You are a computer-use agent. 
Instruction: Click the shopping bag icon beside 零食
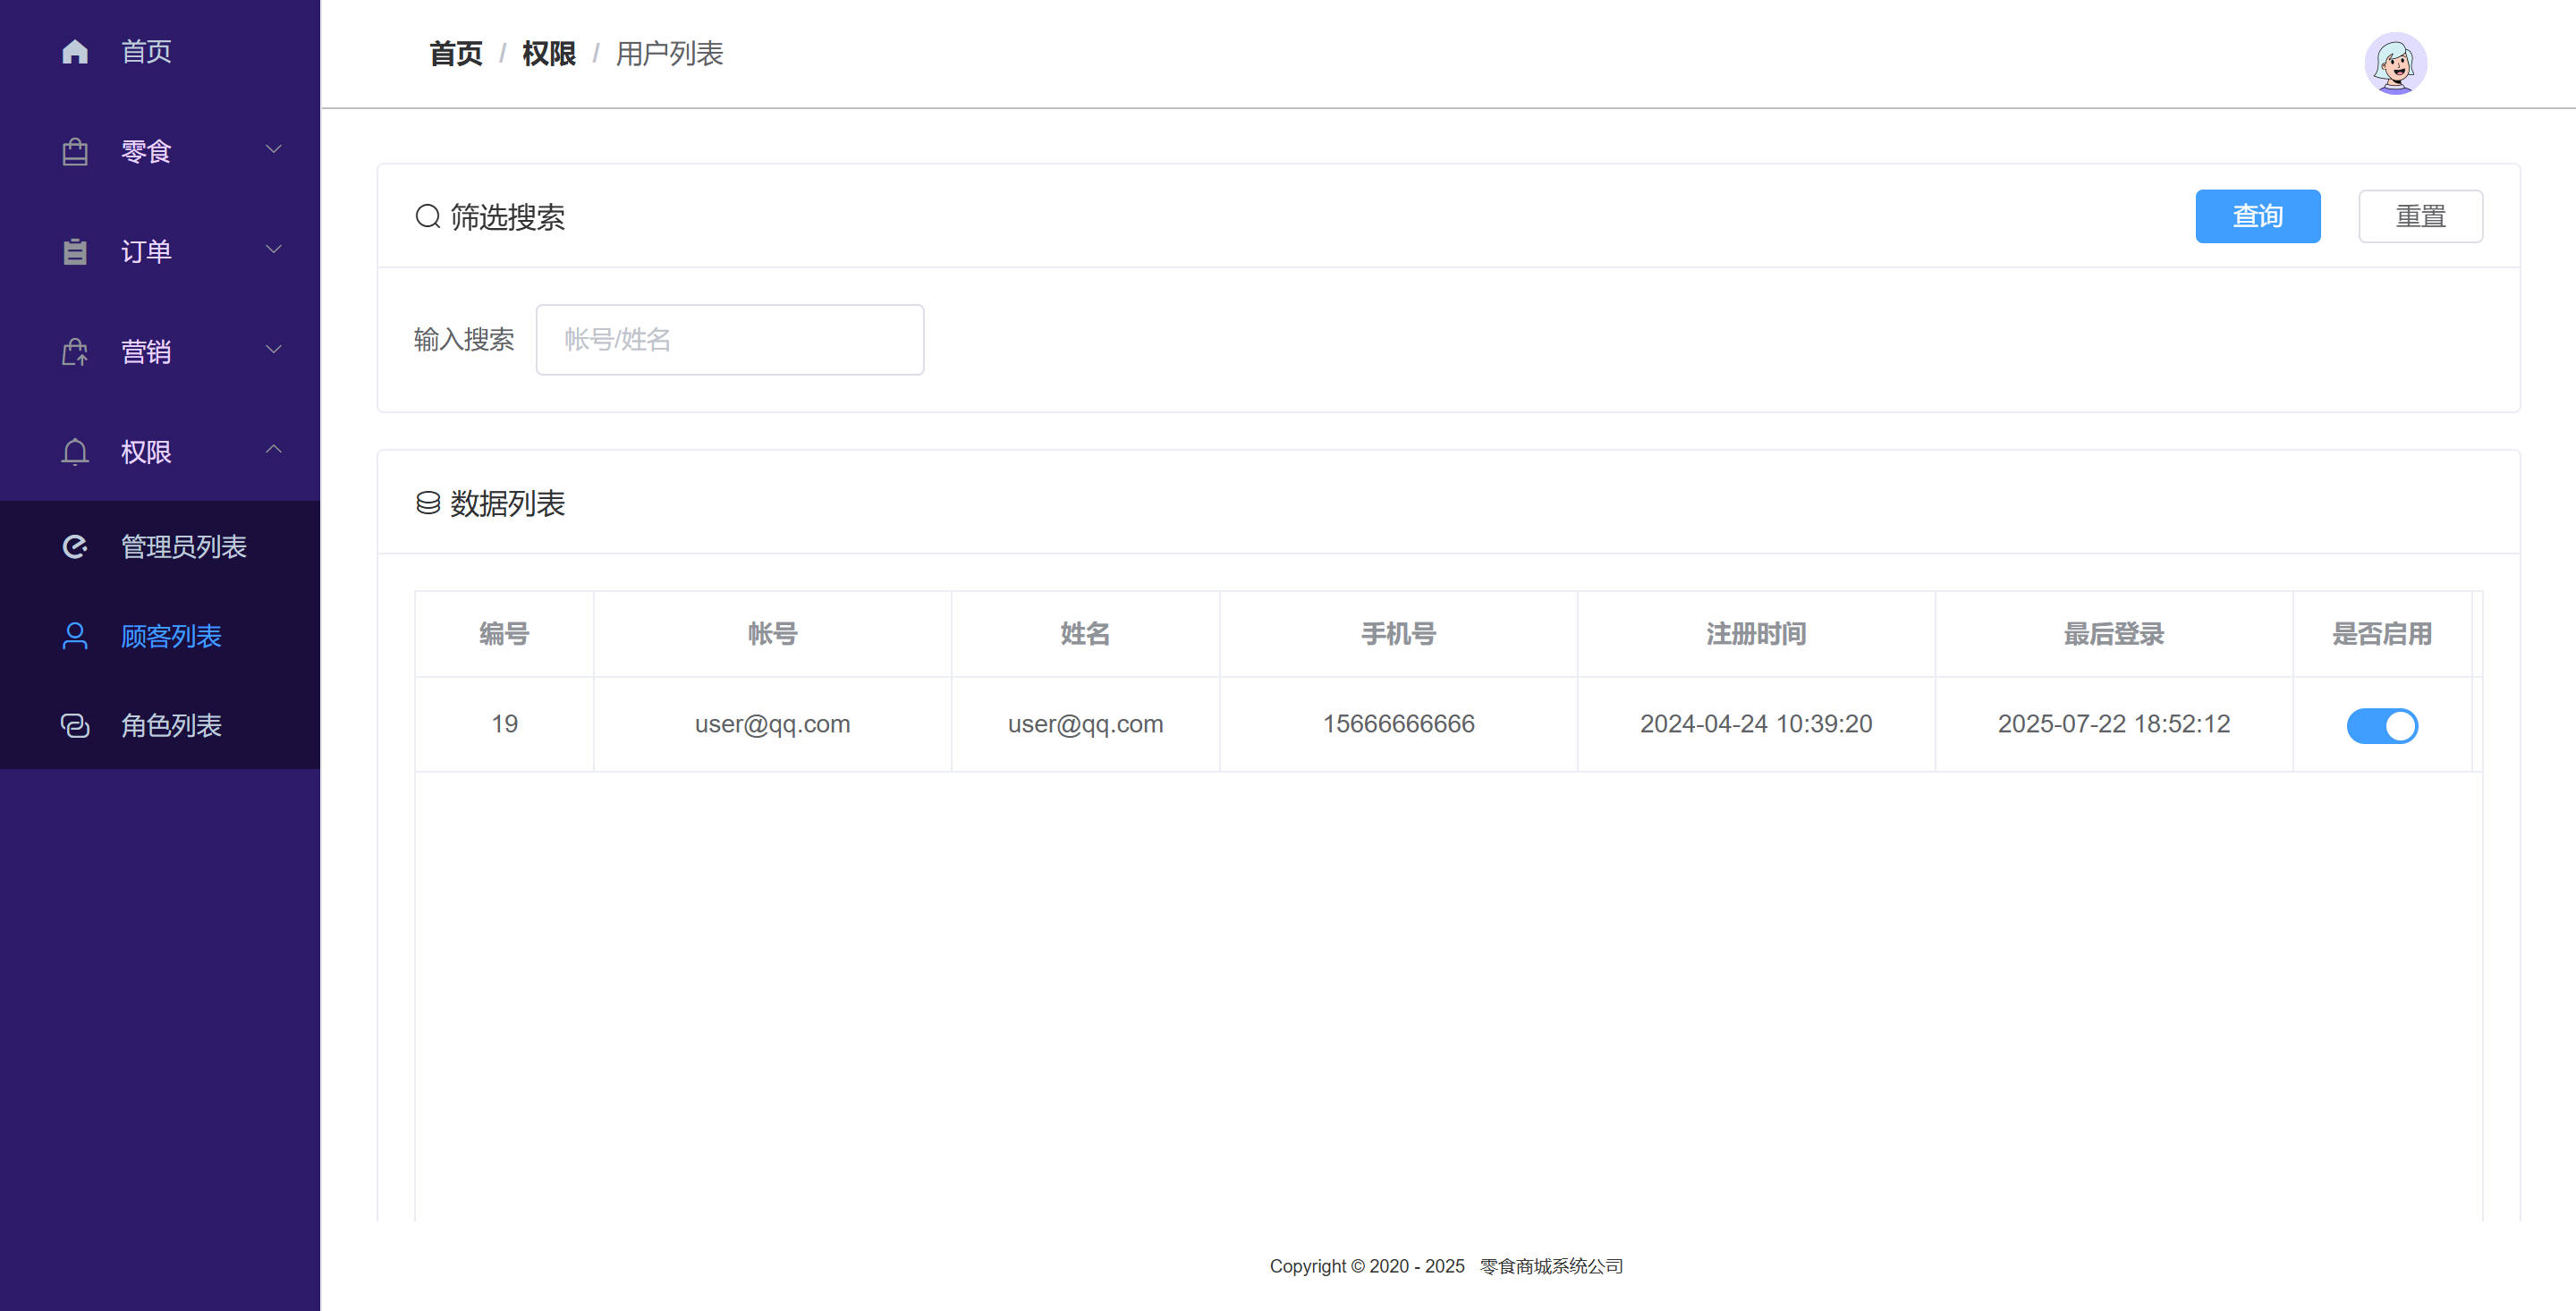[75, 151]
